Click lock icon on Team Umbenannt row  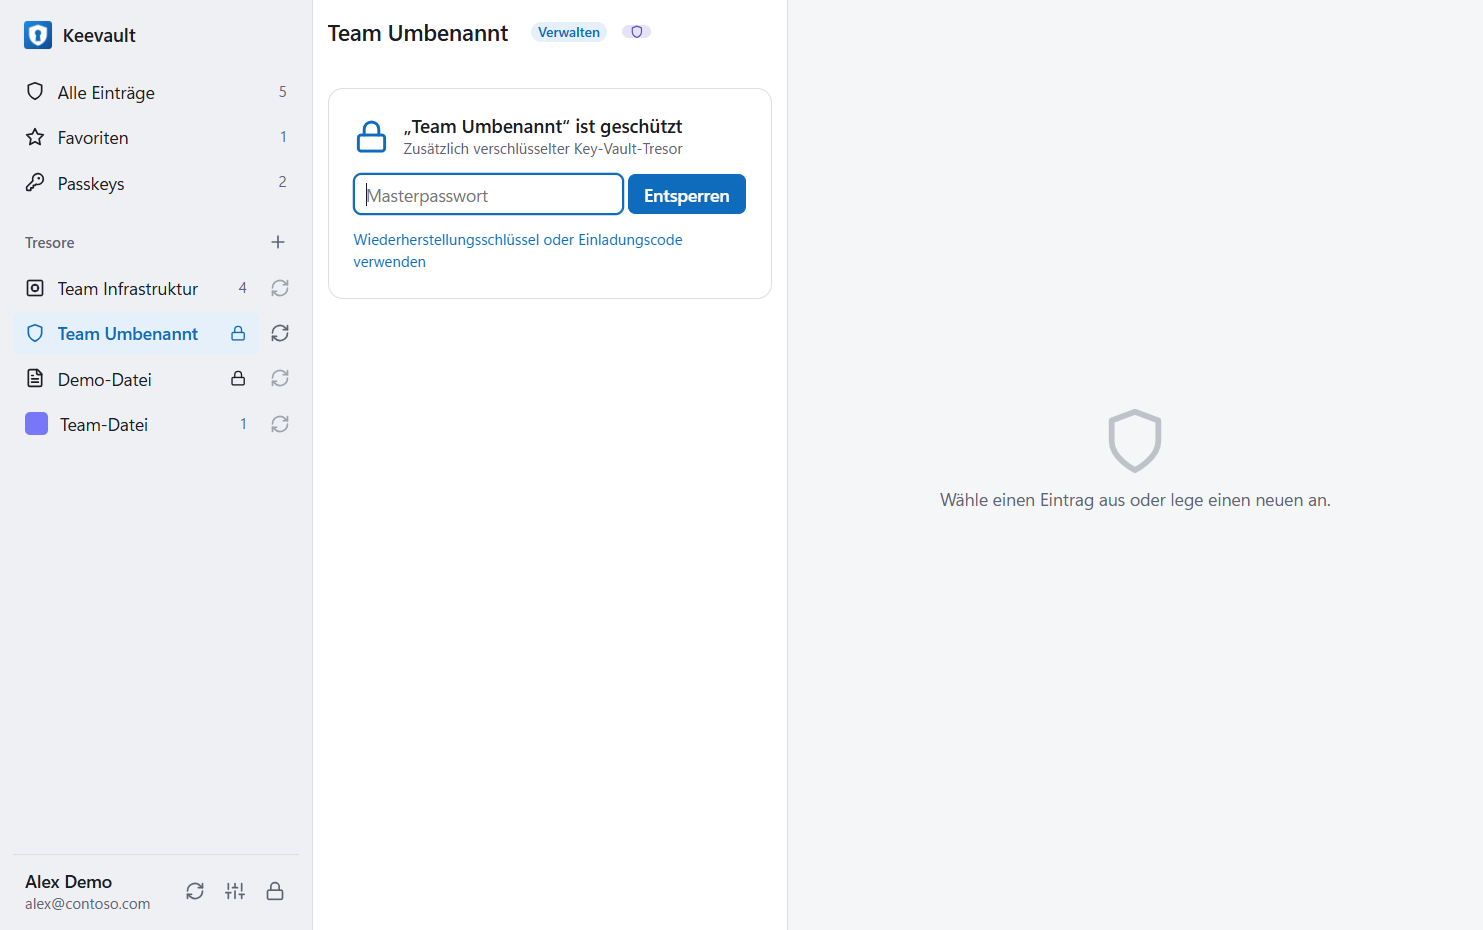coord(238,333)
